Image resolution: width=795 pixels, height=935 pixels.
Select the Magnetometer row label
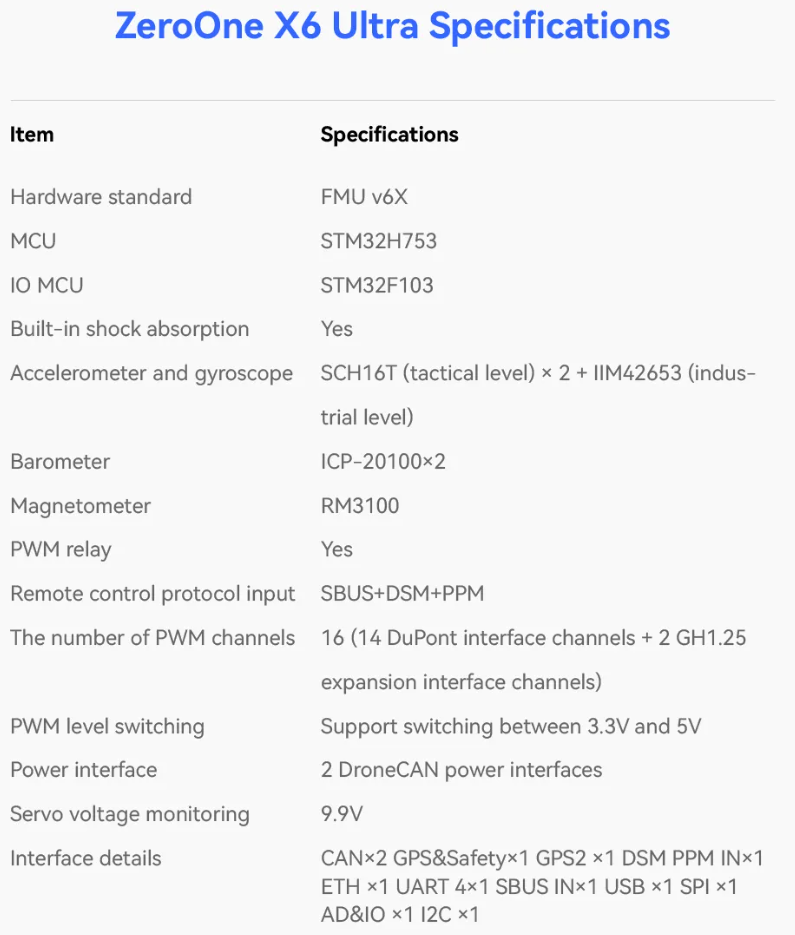pyautogui.click(x=80, y=505)
